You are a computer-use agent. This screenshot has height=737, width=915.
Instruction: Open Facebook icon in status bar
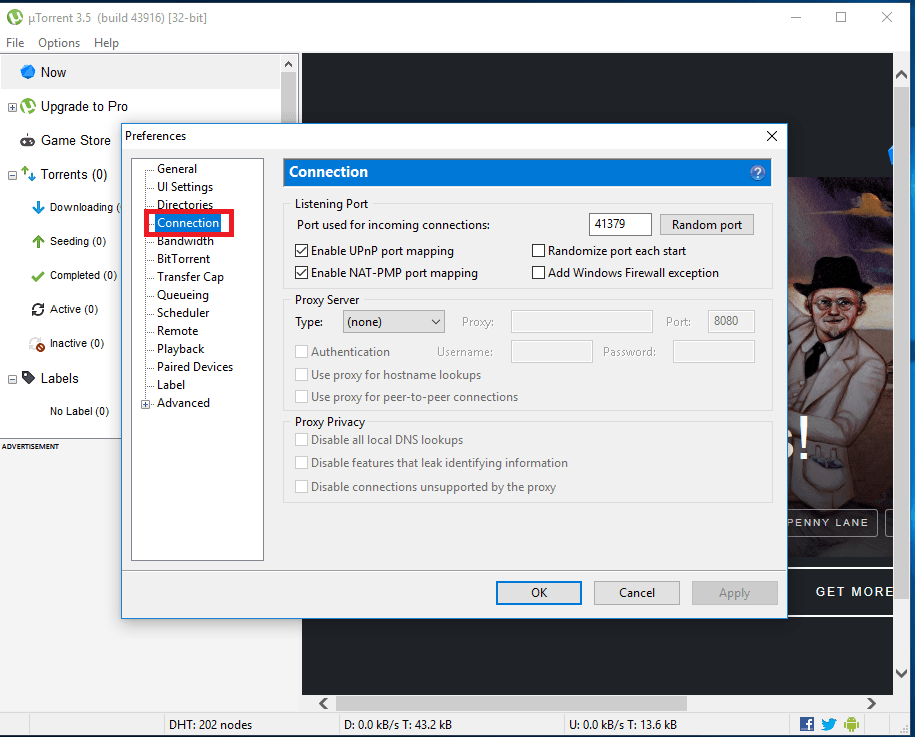point(807,724)
